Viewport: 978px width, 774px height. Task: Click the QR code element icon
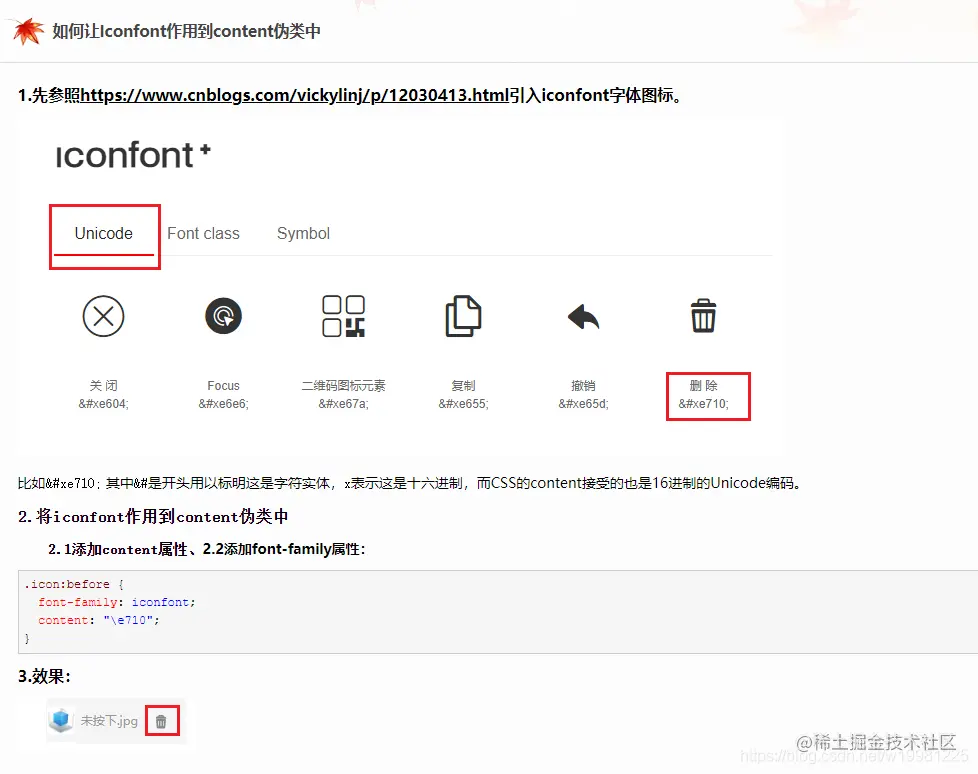(344, 316)
